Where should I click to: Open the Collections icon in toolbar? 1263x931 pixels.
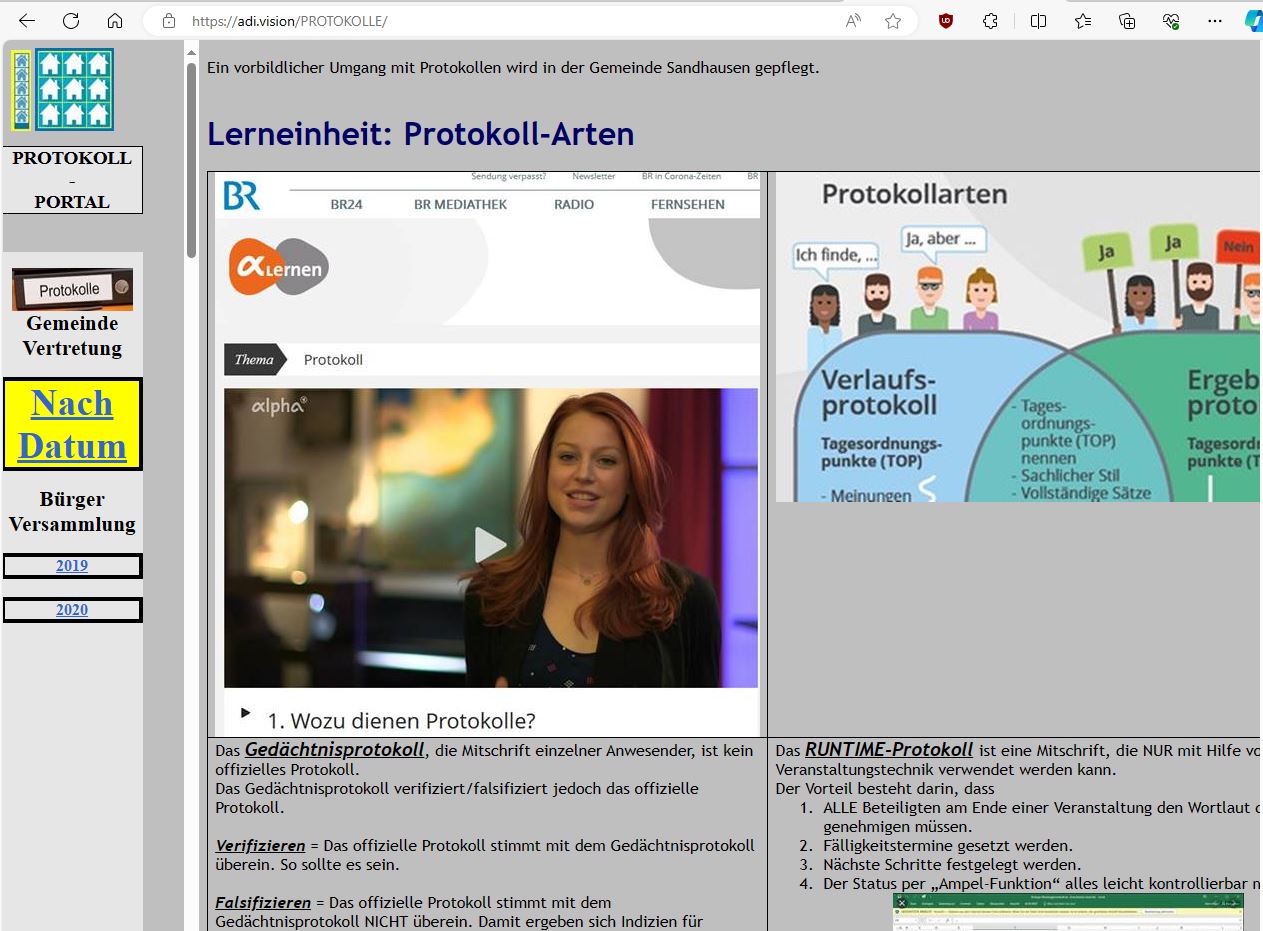tap(1127, 21)
